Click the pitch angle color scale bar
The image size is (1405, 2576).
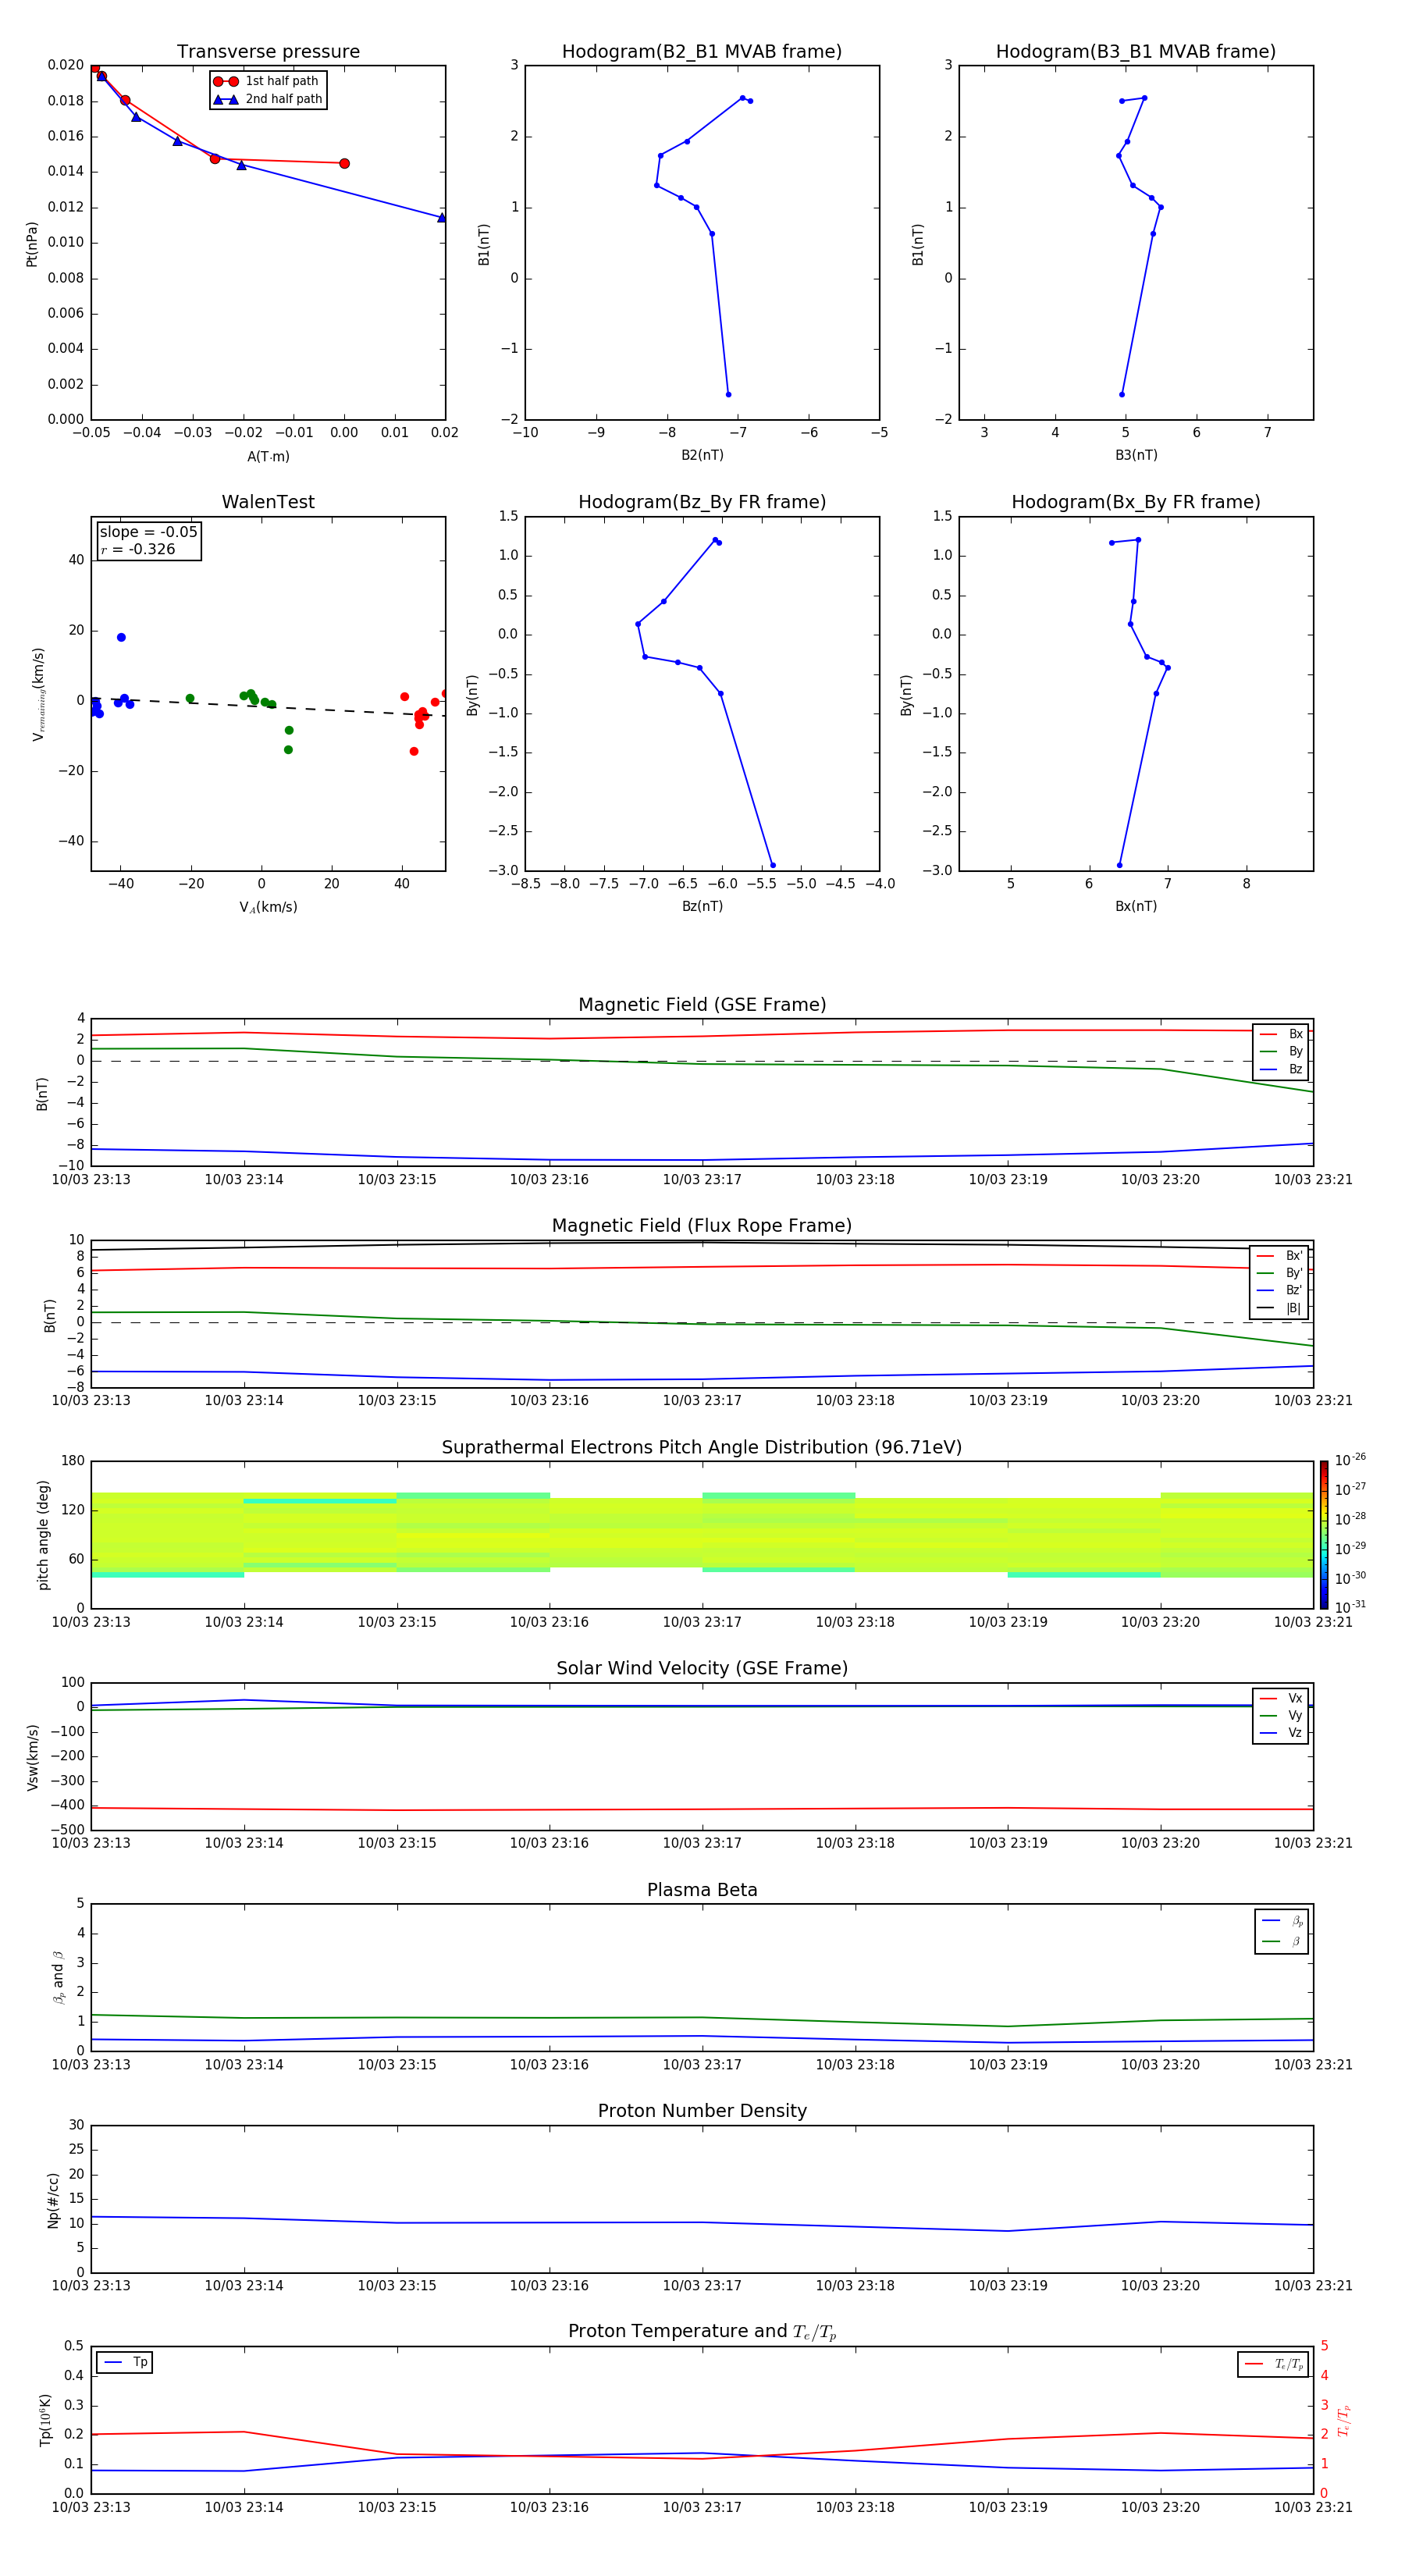(x=1323, y=1535)
